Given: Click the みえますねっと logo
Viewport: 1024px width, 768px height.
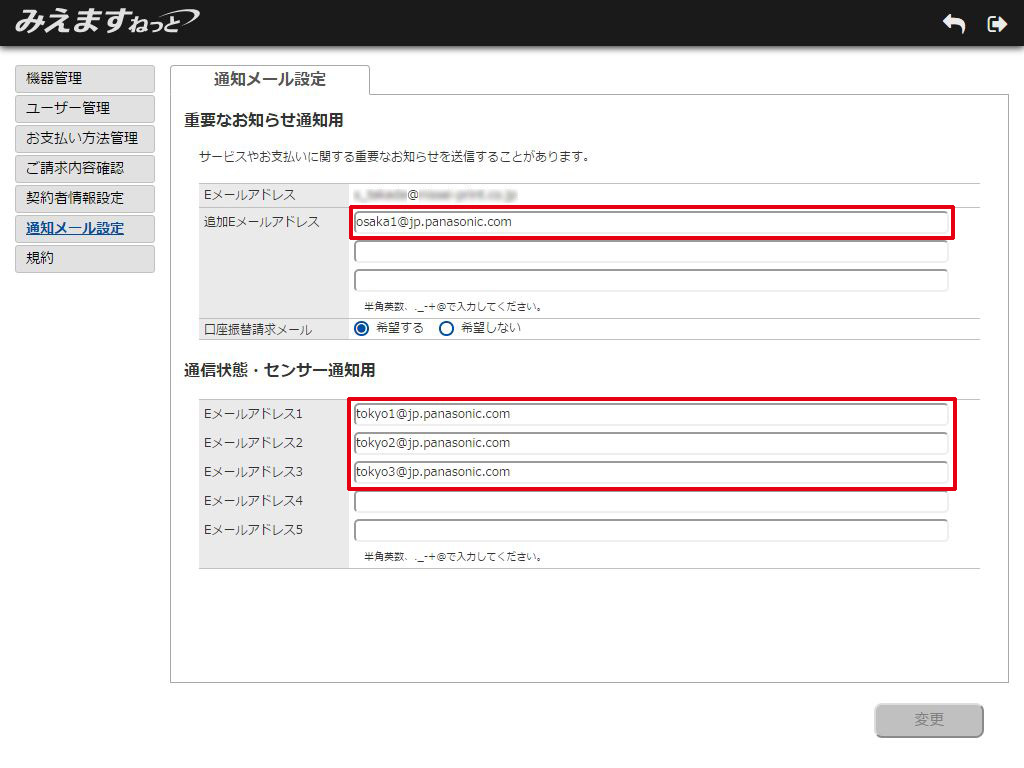Looking at the screenshot, I should pos(106,21).
